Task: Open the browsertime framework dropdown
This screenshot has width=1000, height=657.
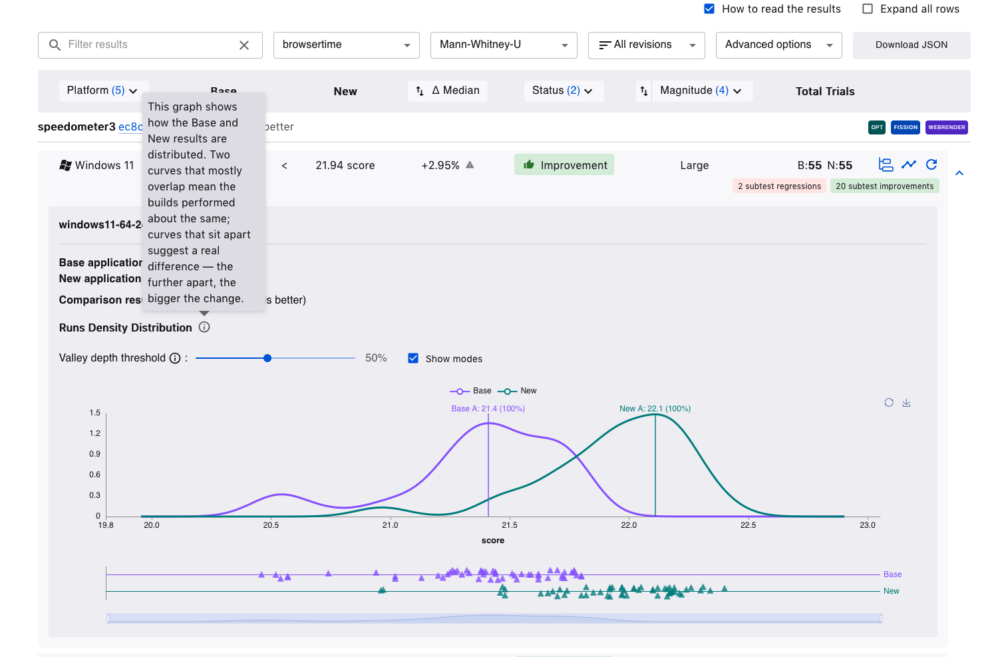Action: pyautogui.click(x=346, y=45)
